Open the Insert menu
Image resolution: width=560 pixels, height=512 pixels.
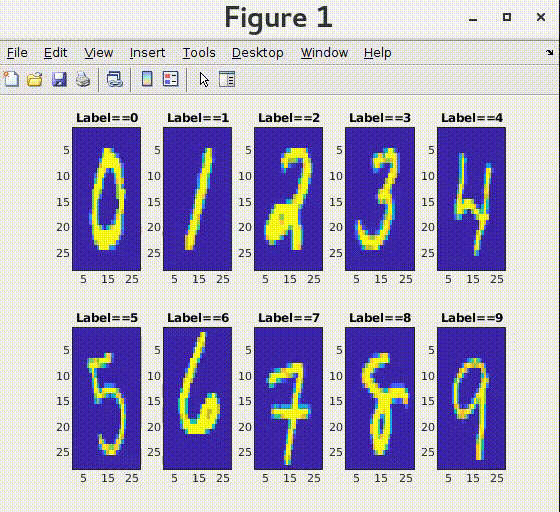click(147, 53)
